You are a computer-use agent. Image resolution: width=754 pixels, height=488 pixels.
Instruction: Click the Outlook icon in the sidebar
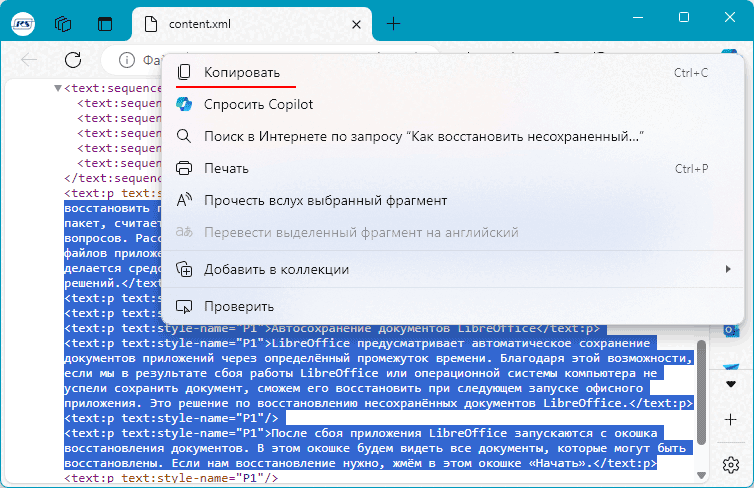click(x=731, y=331)
